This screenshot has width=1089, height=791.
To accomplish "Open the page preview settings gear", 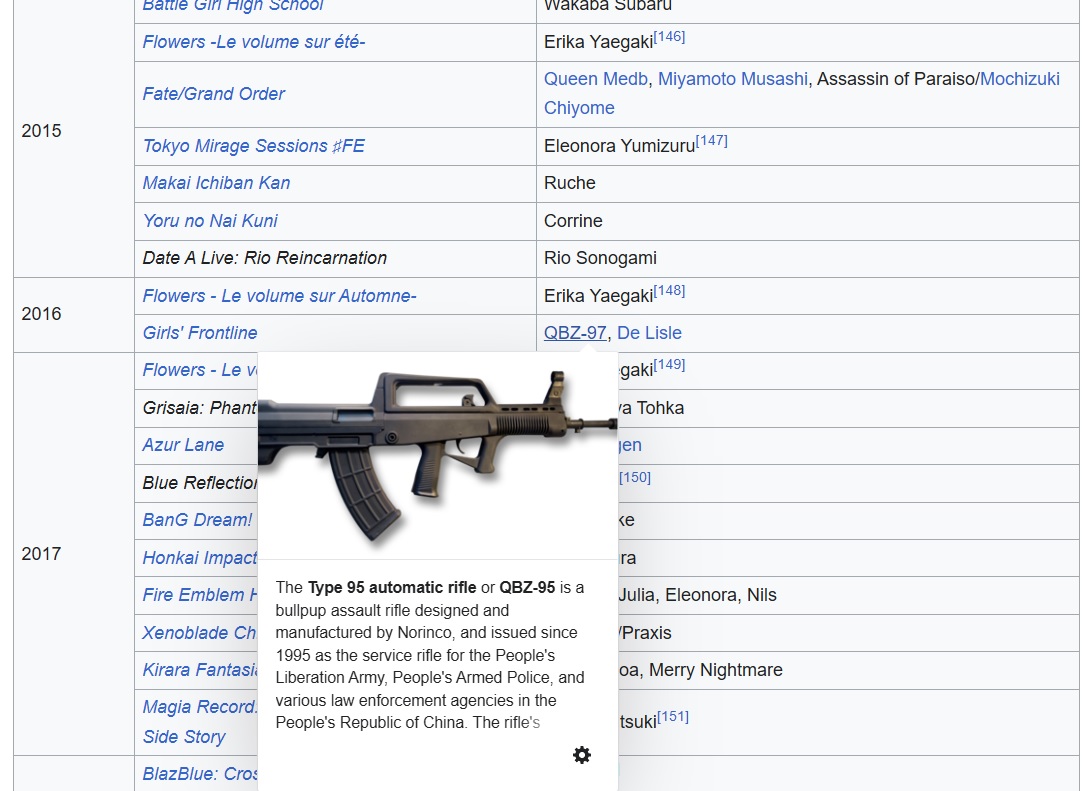I will [x=582, y=755].
